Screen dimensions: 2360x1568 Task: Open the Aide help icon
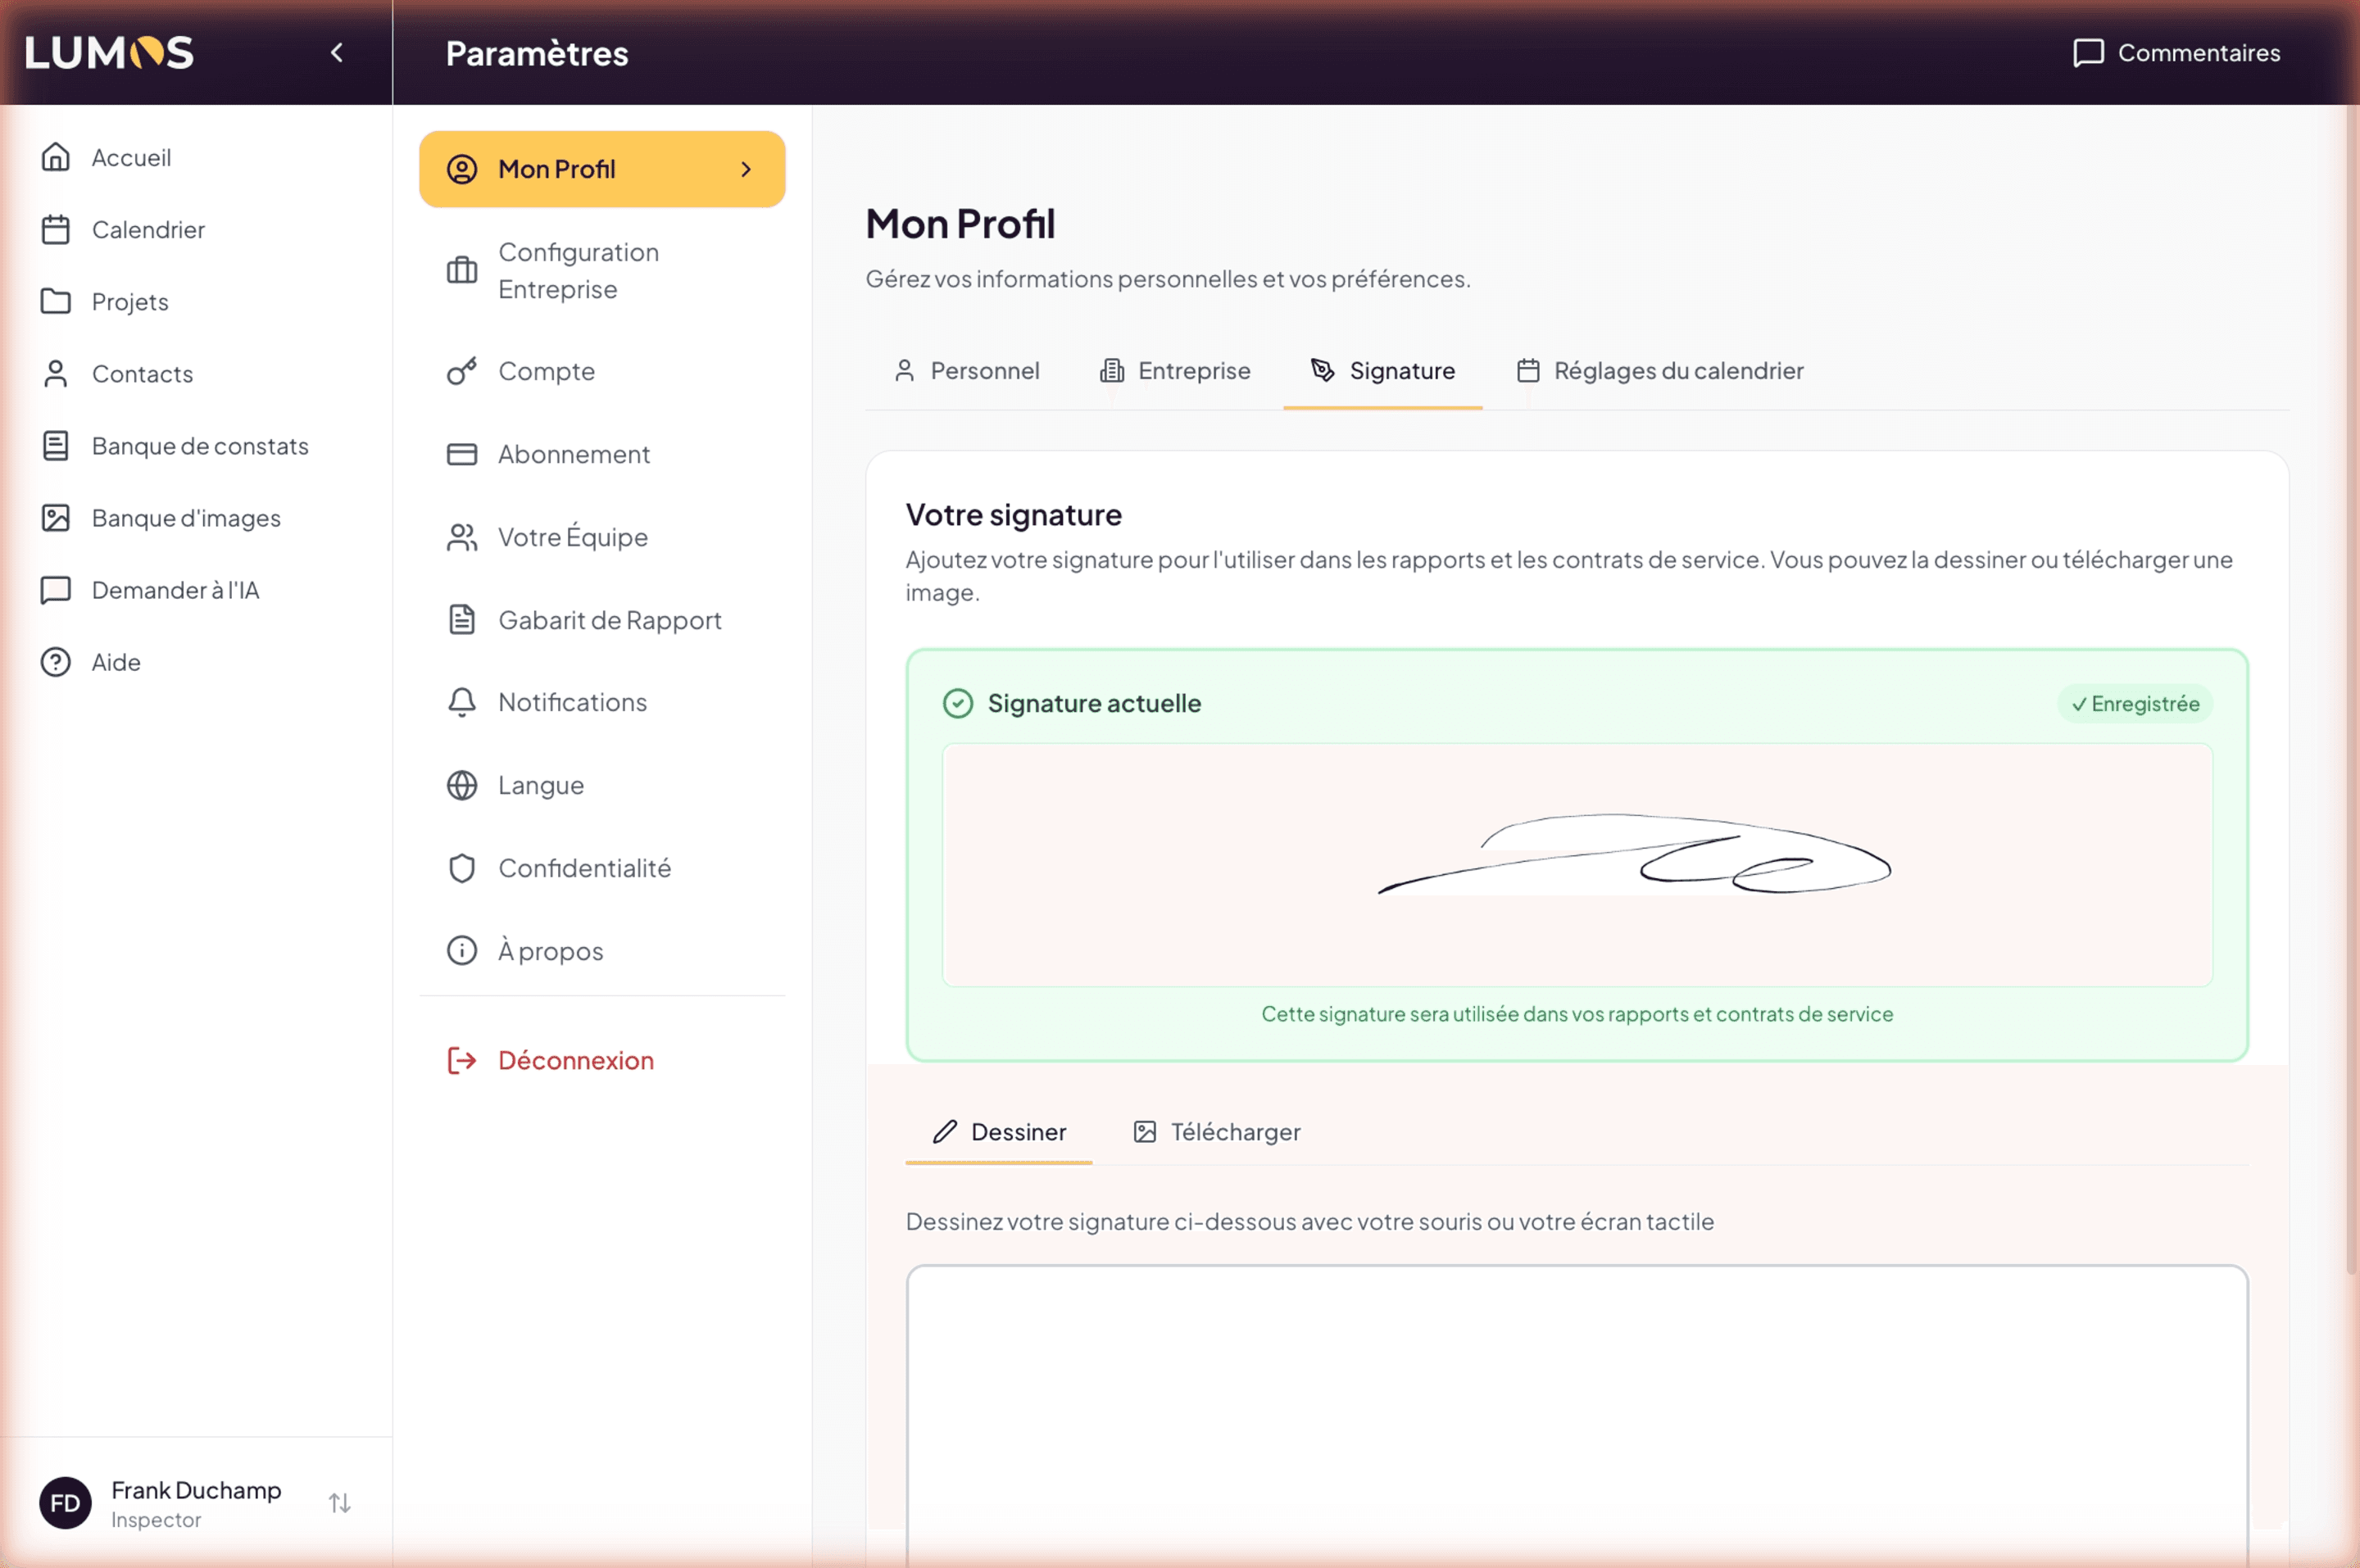(56, 661)
